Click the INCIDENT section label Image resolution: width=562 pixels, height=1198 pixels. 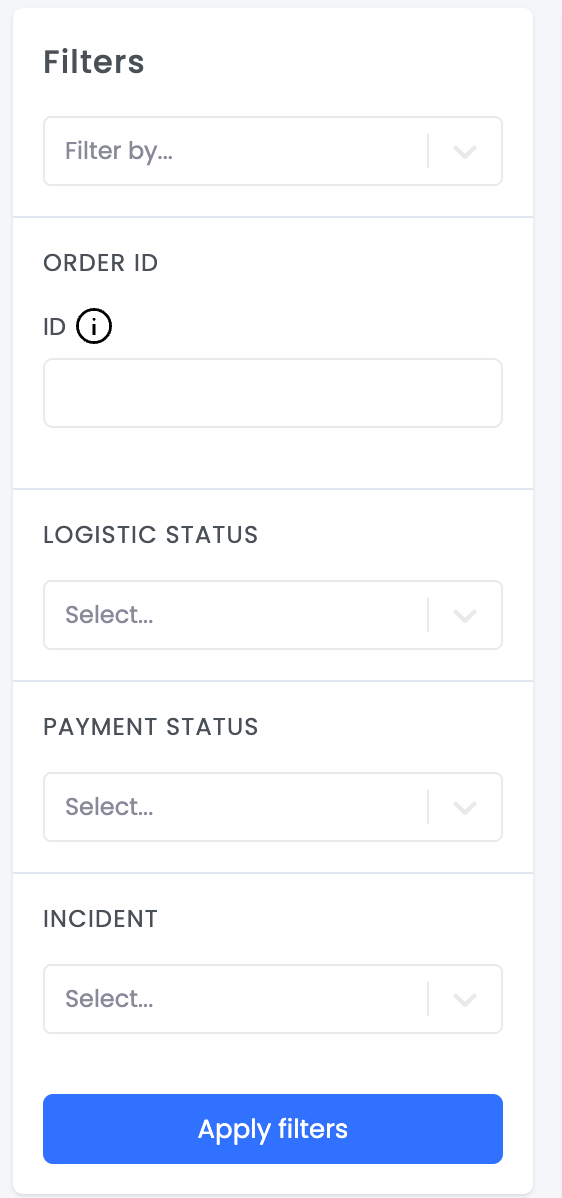(101, 918)
